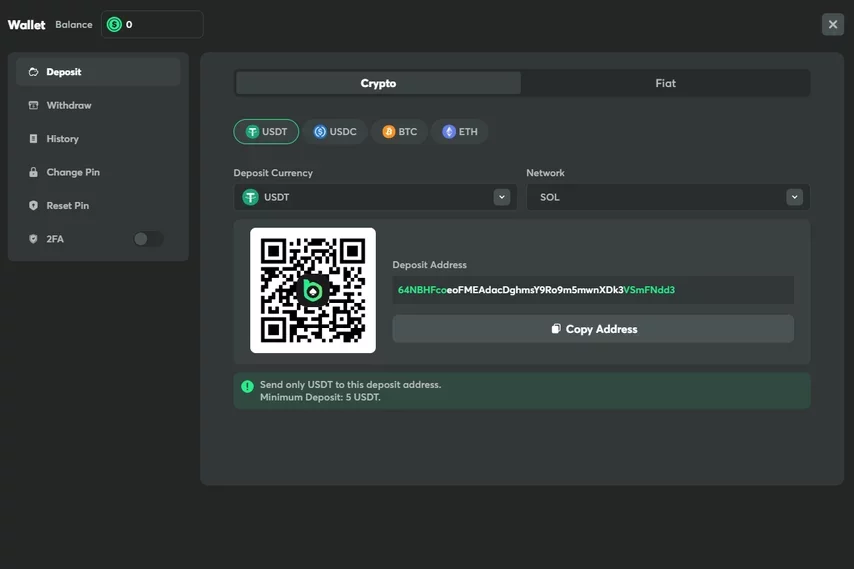
Task: Click the deposit address text field
Action: (x=592, y=290)
